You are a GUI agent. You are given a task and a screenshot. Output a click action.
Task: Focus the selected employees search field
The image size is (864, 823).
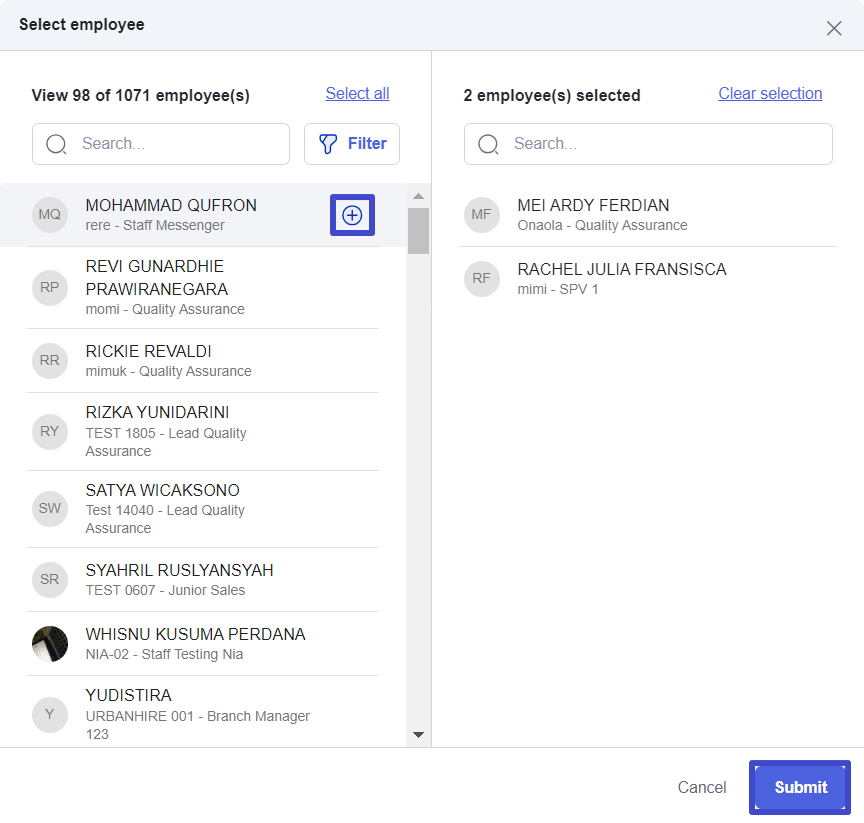(x=648, y=144)
